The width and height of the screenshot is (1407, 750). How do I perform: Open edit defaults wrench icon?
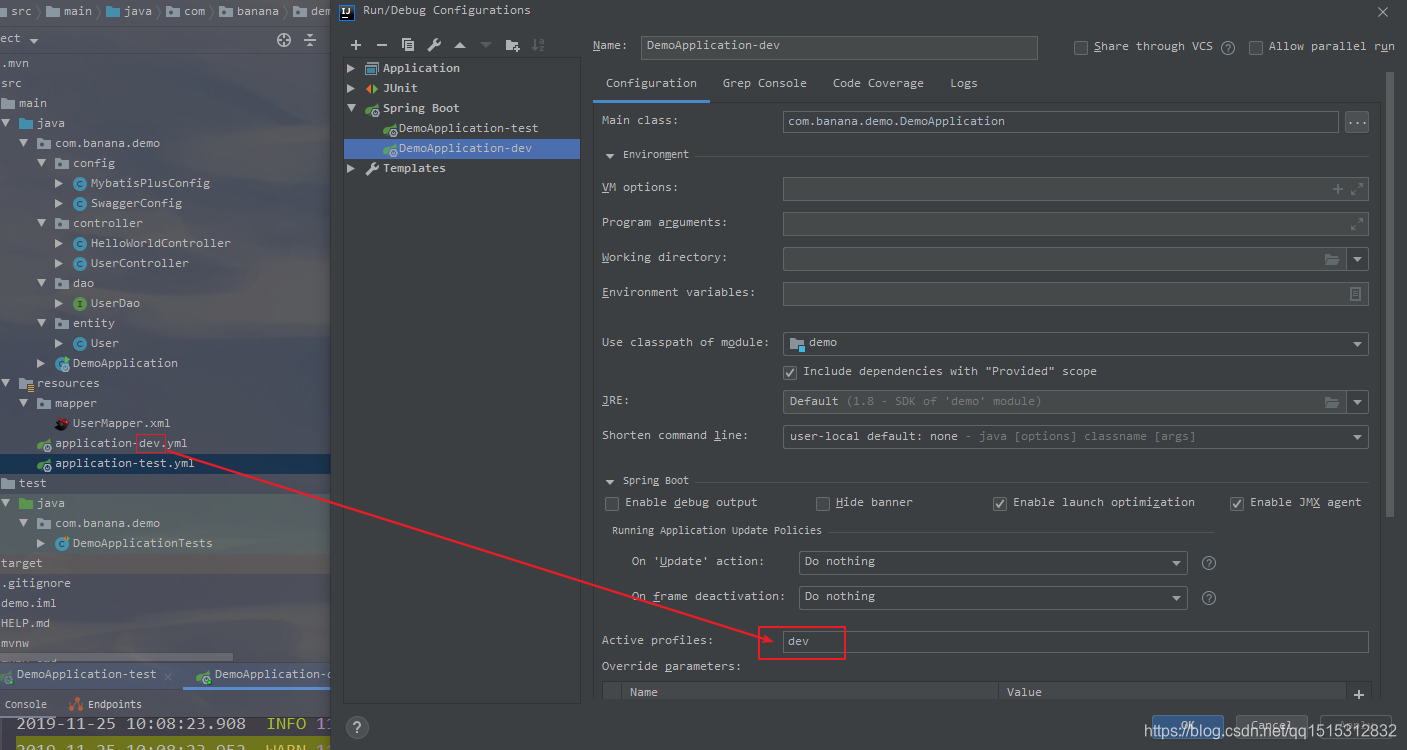(x=434, y=45)
